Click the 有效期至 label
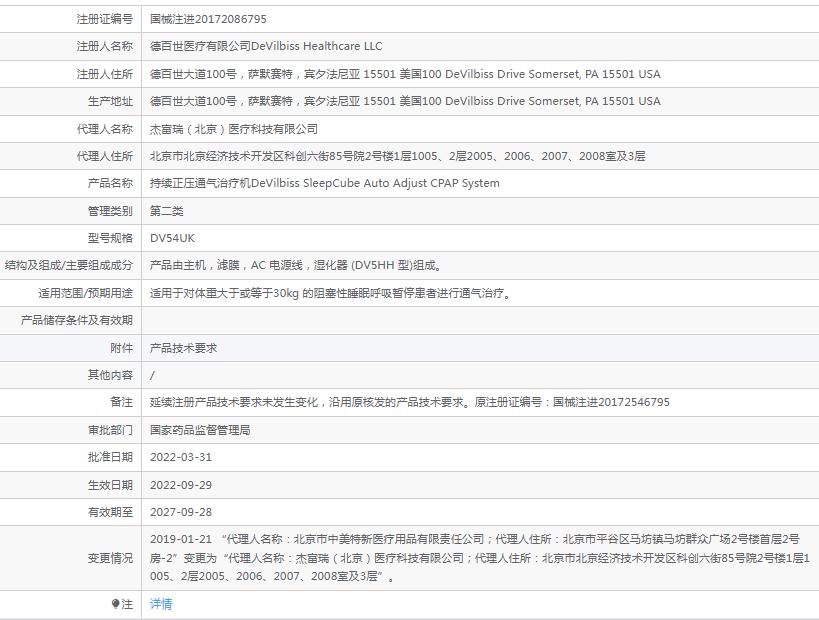Image resolution: width=819 pixels, height=620 pixels. [110, 512]
